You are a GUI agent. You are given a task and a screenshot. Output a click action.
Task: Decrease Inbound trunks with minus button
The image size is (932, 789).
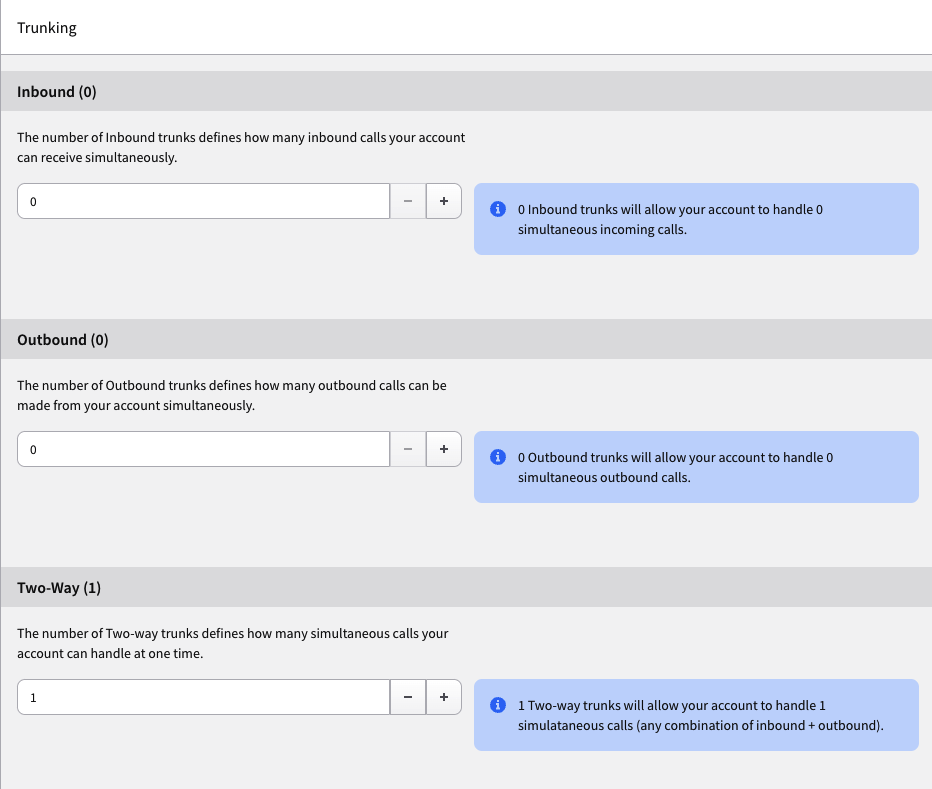click(x=408, y=201)
